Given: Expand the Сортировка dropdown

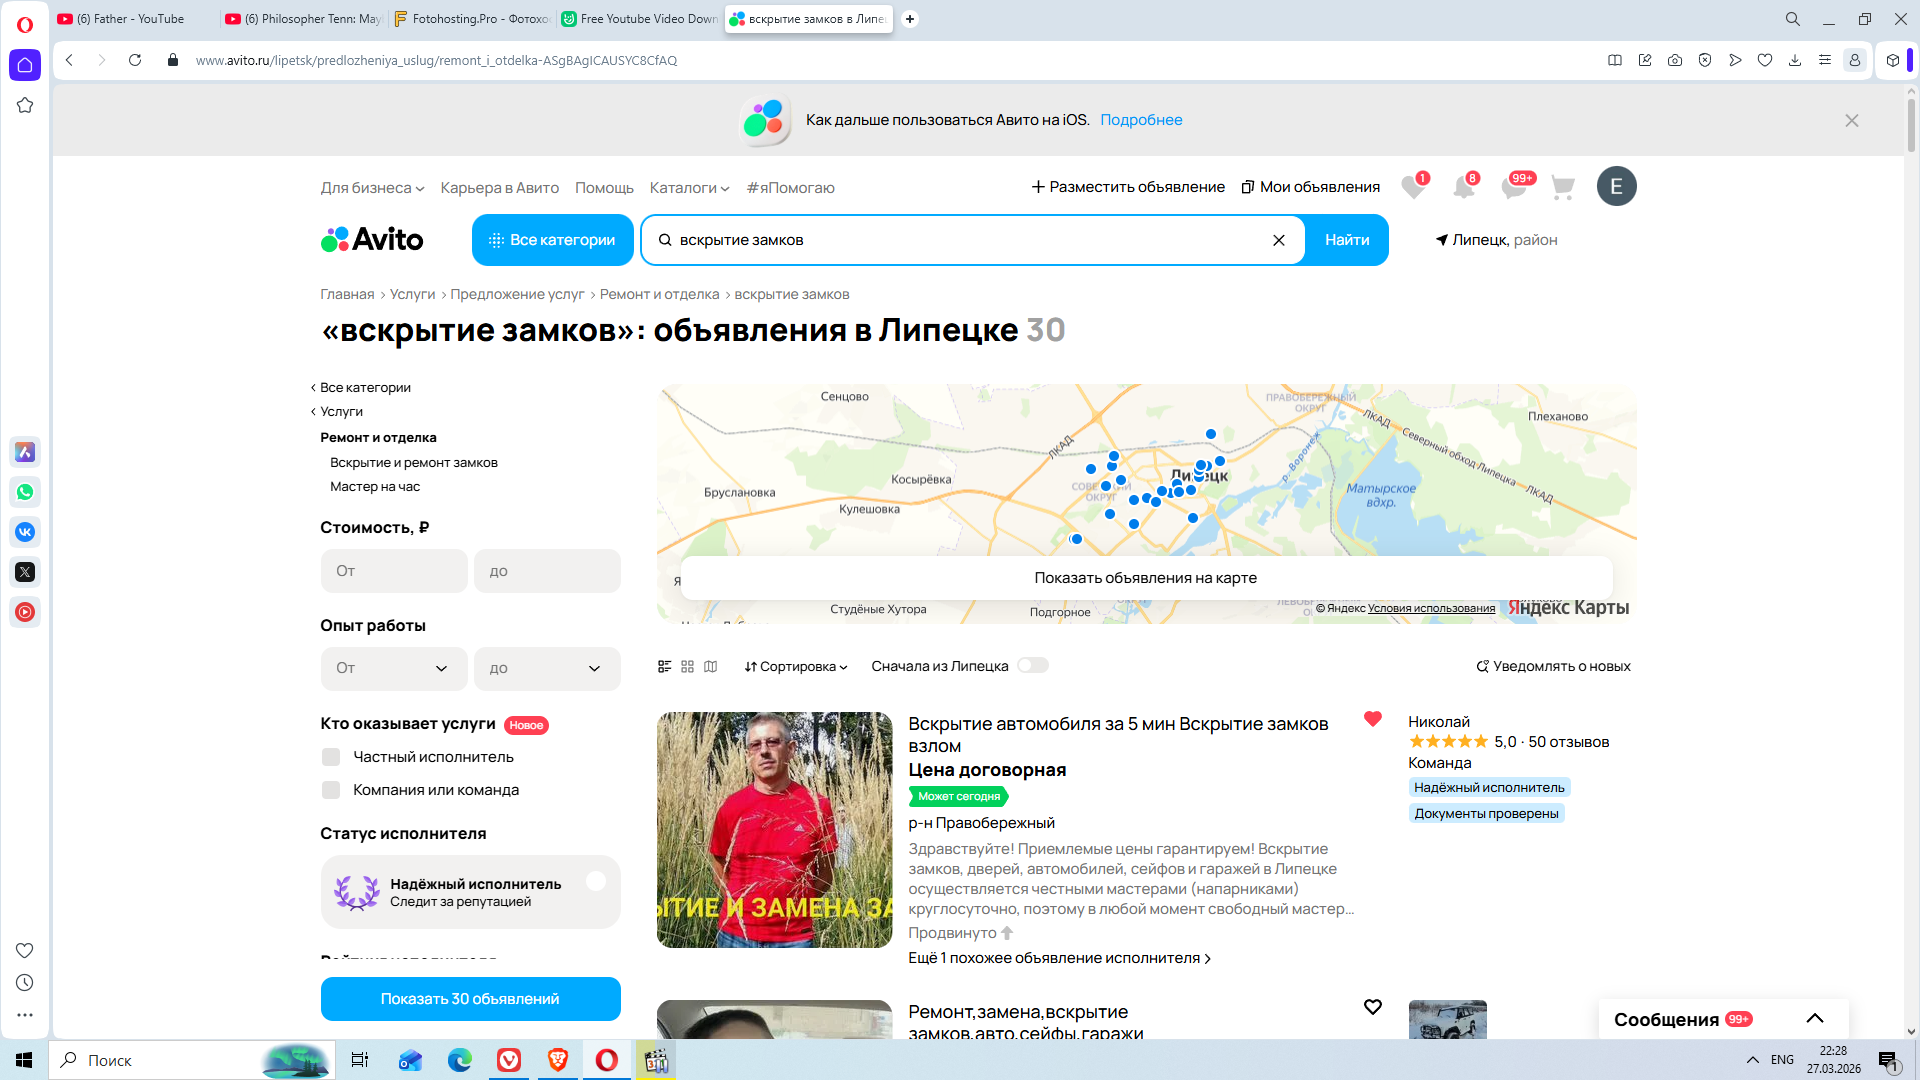Looking at the screenshot, I should pyautogui.click(x=795, y=667).
